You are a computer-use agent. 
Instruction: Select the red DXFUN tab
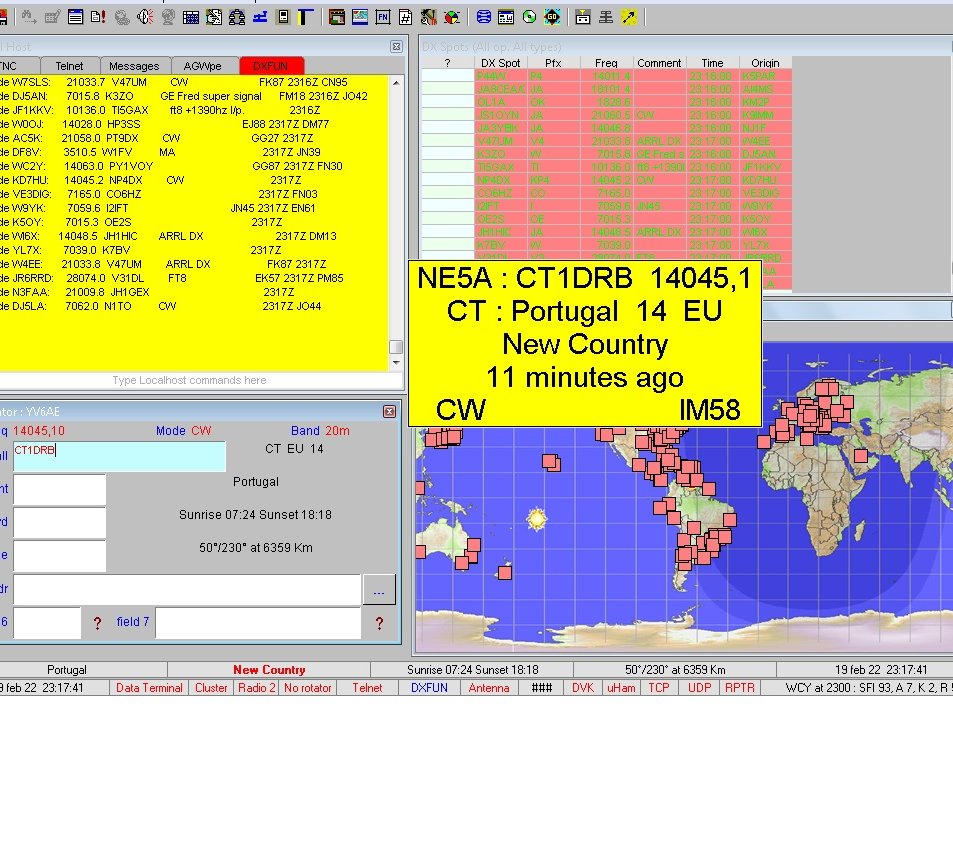point(270,66)
